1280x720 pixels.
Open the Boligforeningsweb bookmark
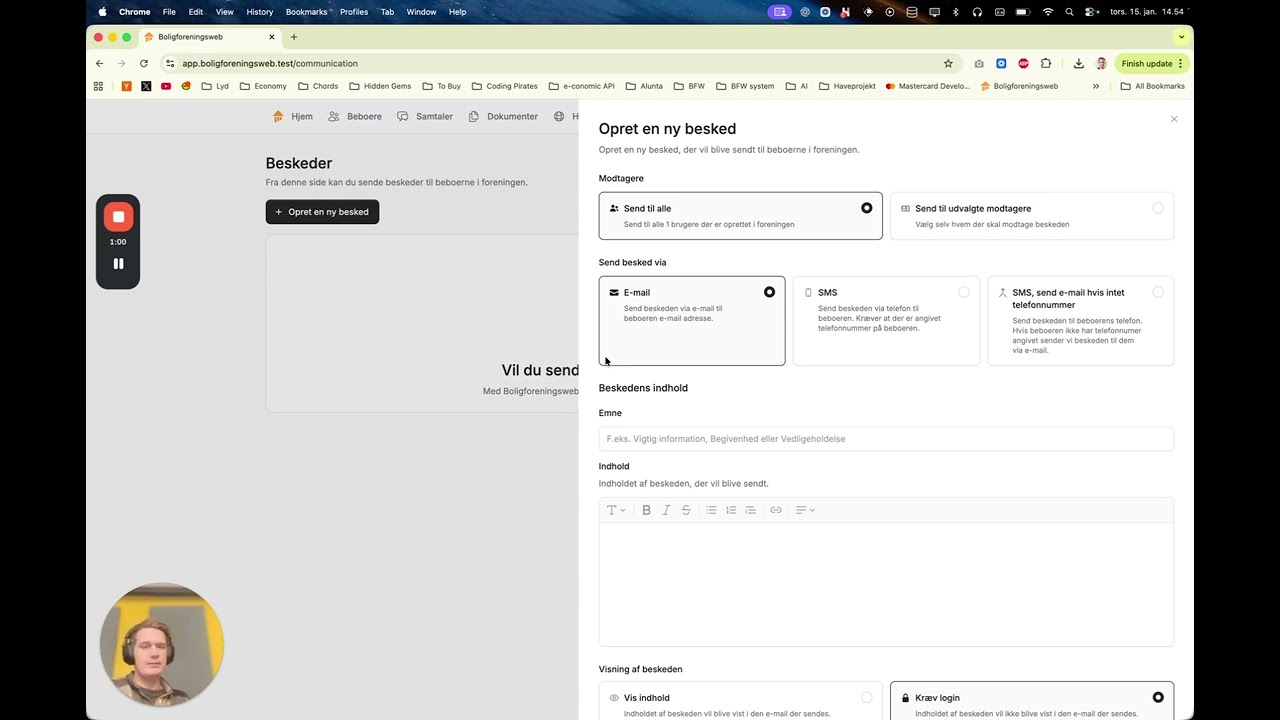1019,86
